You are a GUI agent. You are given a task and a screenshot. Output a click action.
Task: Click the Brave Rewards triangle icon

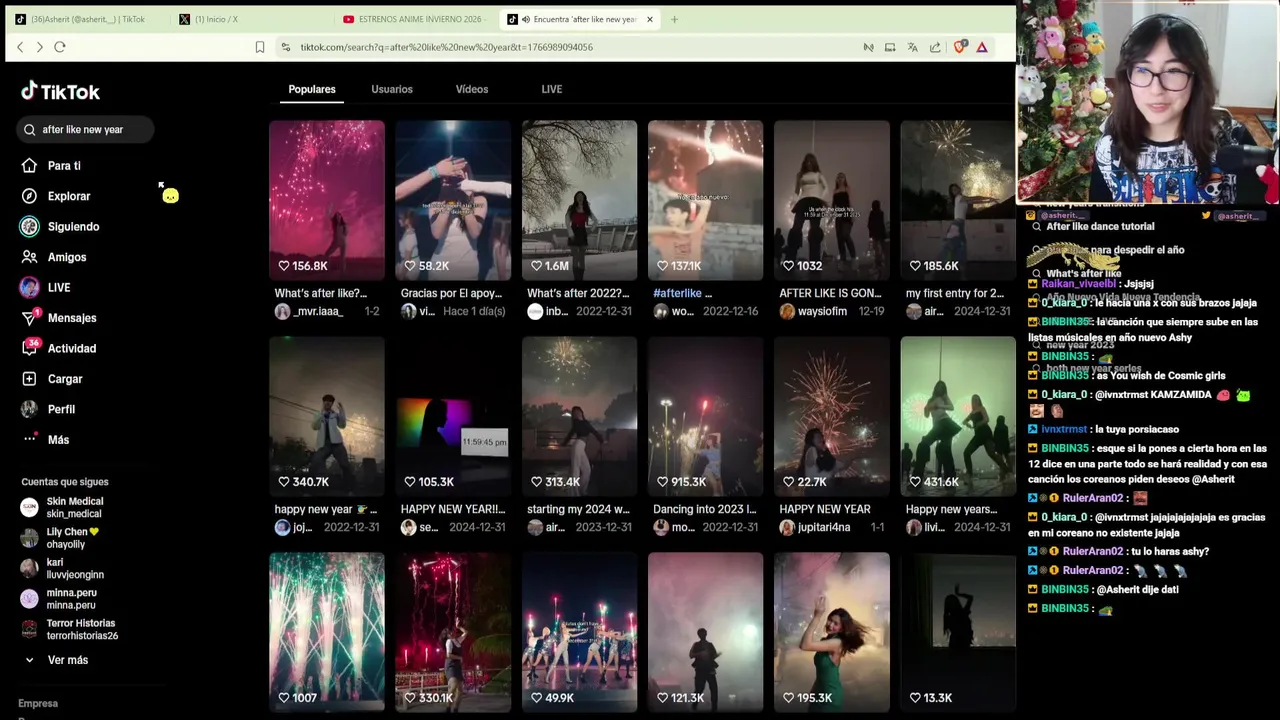pyautogui.click(x=982, y=47)
